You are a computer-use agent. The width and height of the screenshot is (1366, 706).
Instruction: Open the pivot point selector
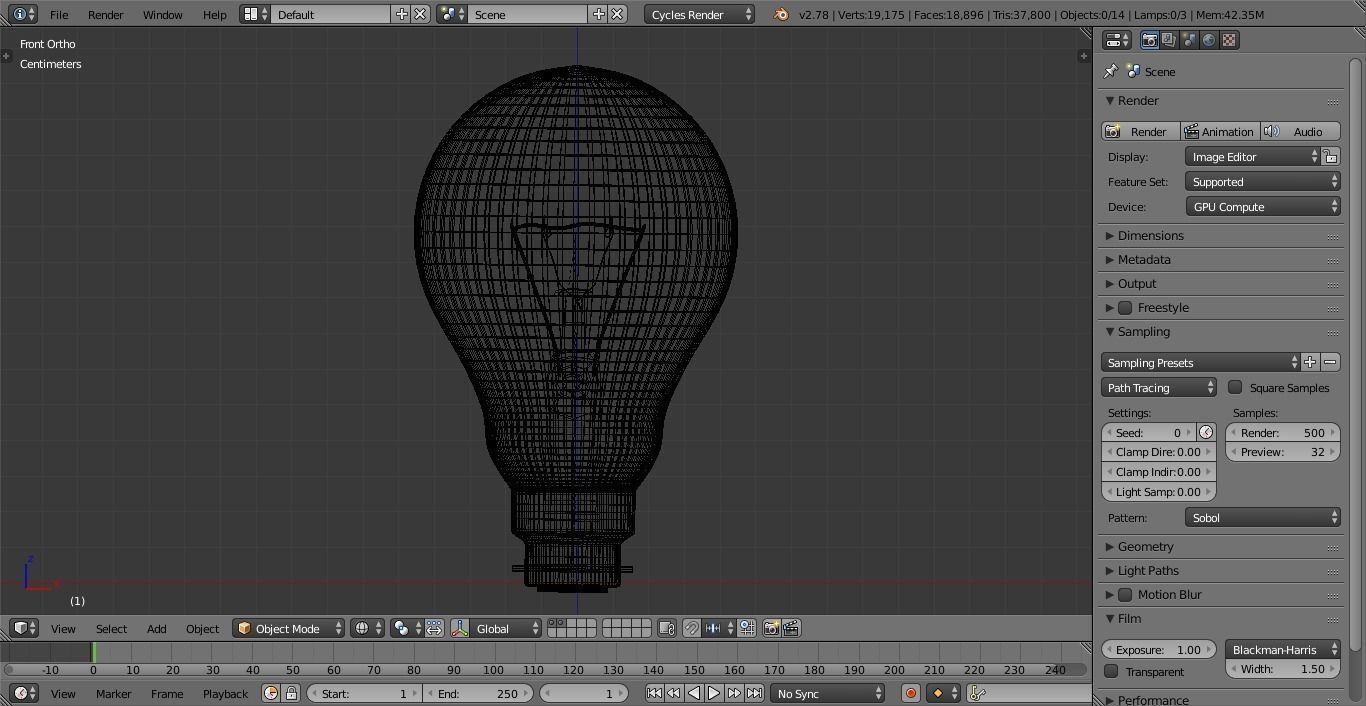click(x=407, y=628)
